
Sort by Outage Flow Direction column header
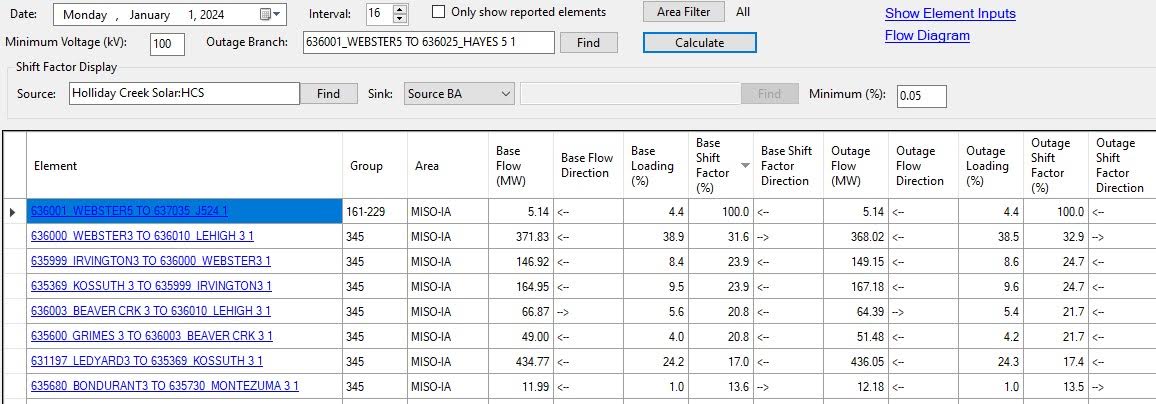[923, 166]
